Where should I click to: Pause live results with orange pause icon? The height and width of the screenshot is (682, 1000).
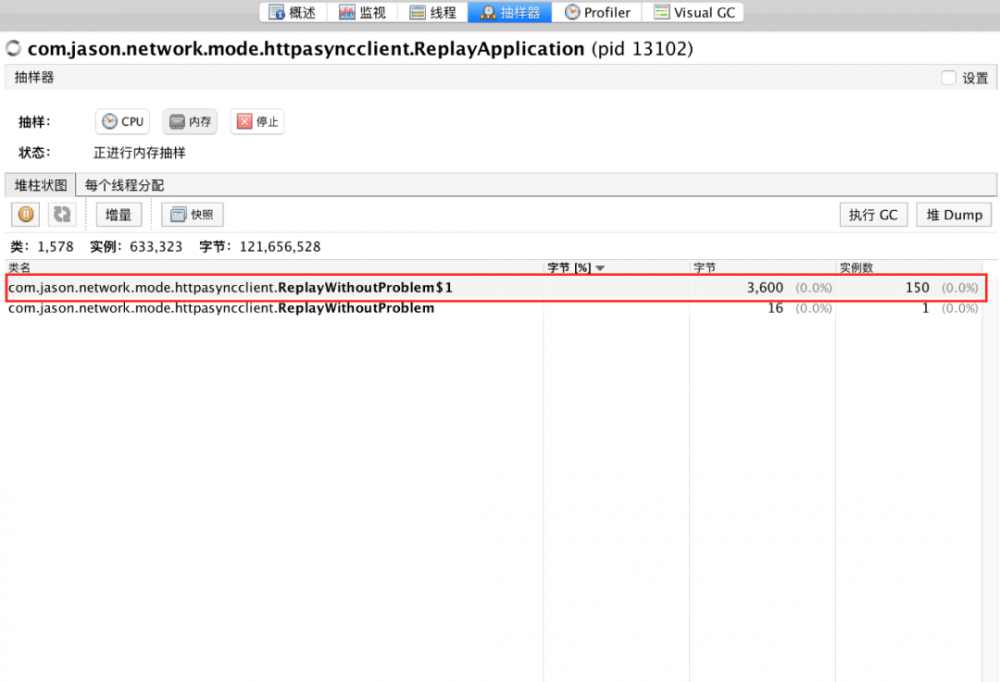click(x=26, y=214)
